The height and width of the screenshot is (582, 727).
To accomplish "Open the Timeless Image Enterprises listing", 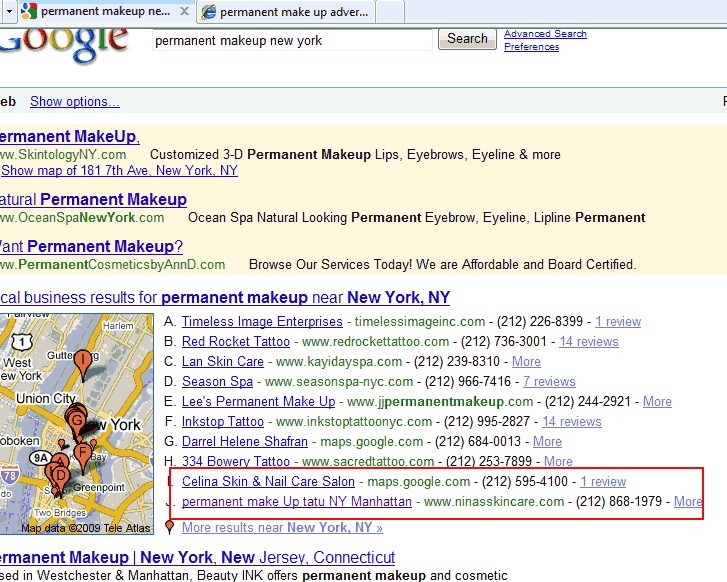I will 262,321.
